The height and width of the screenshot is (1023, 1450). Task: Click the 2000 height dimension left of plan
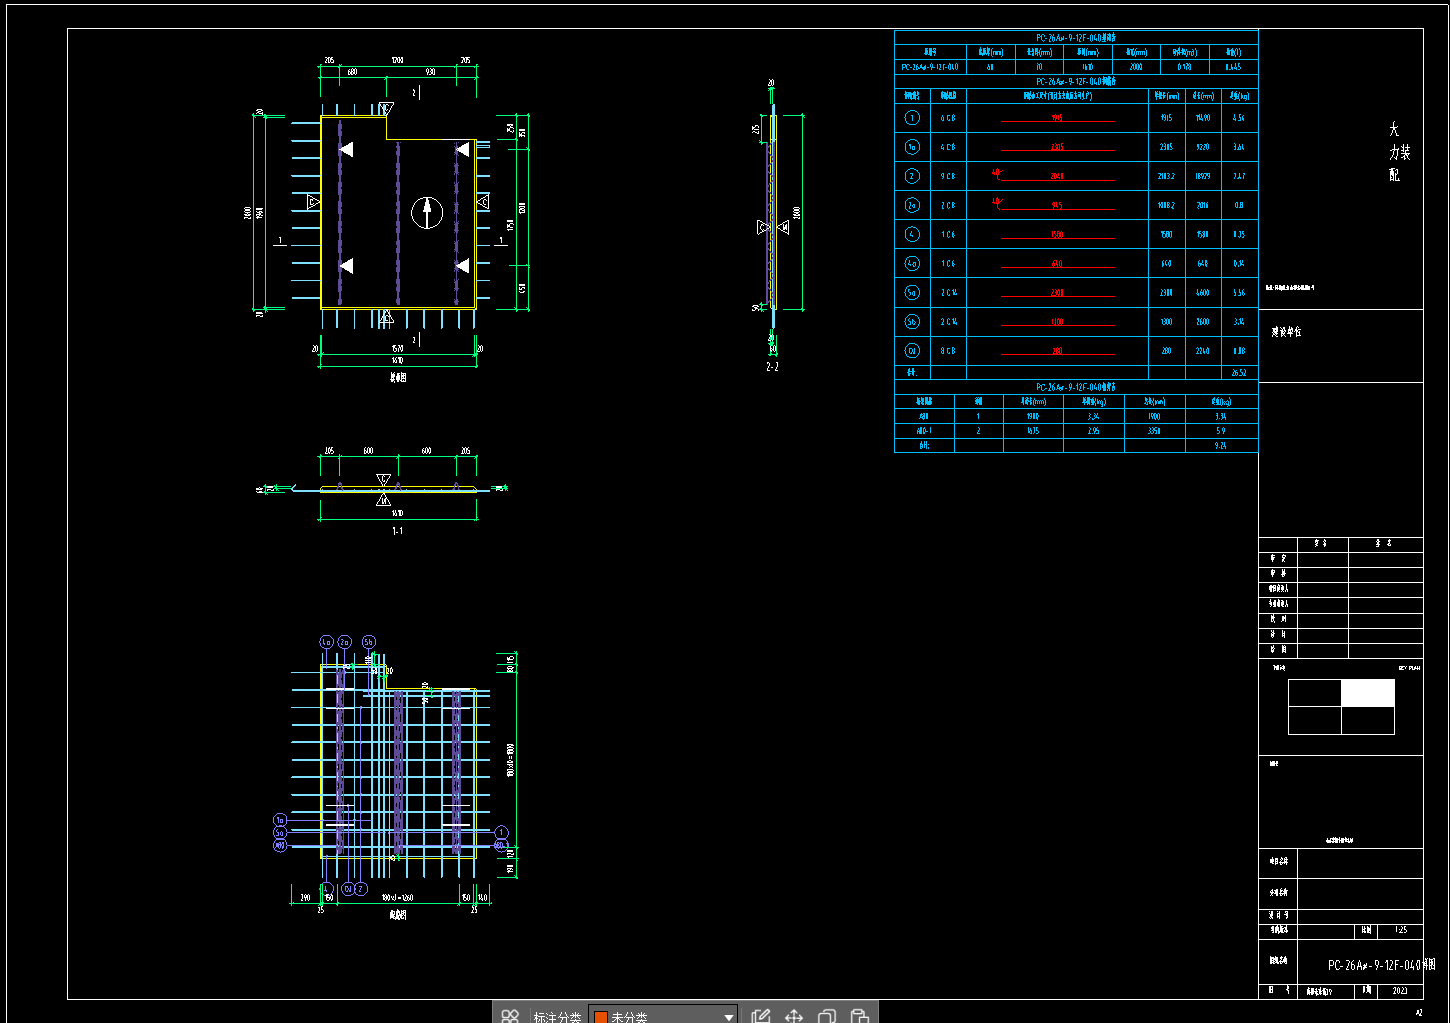coord(247,212)
